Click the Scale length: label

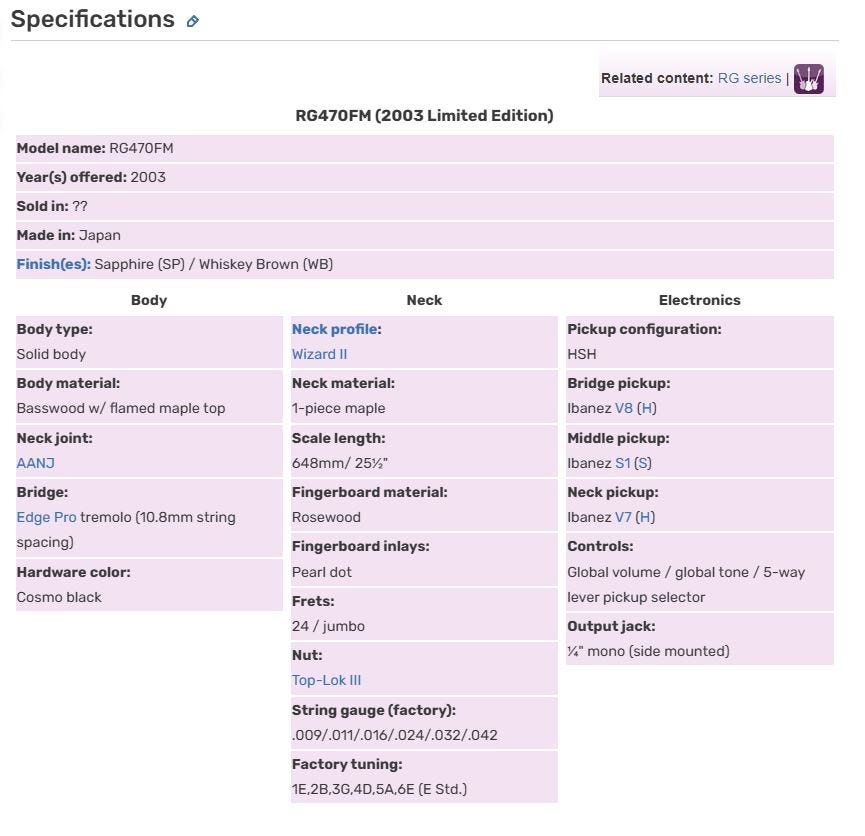(339, 438)
